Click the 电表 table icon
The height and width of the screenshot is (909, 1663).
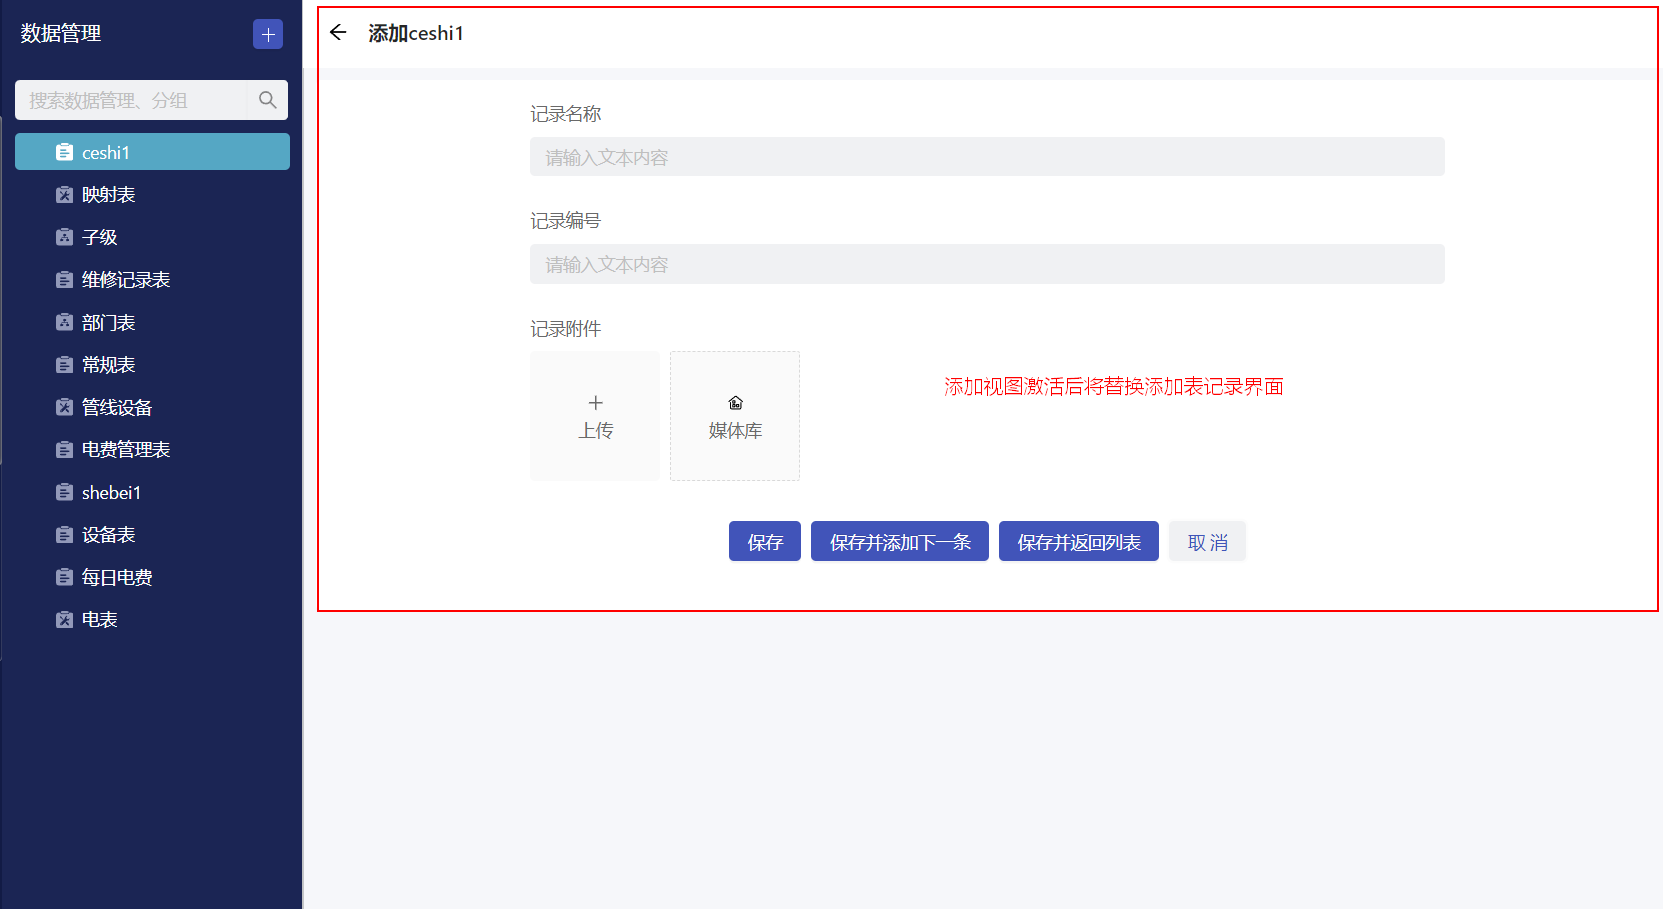tap(64, 620)
